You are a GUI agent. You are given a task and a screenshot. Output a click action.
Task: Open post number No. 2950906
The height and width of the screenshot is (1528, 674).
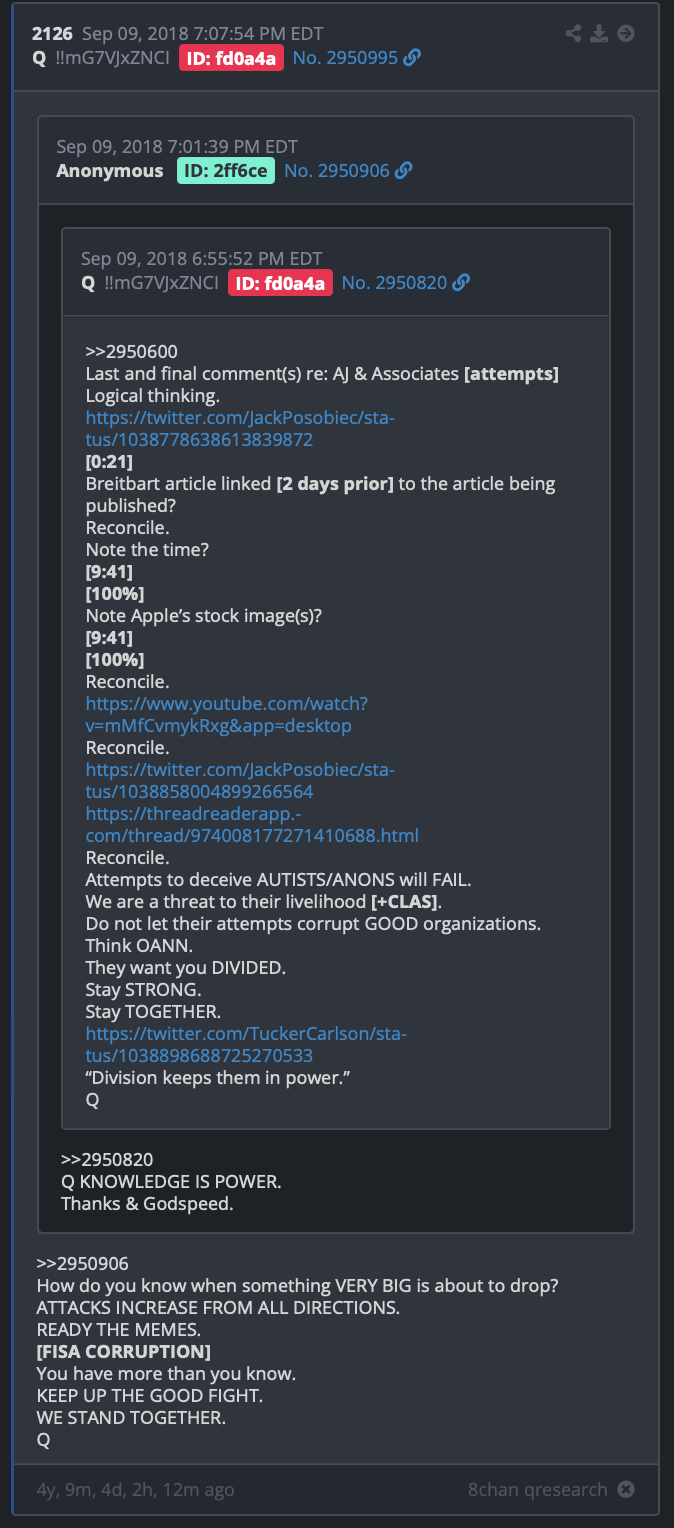[337, 171]
